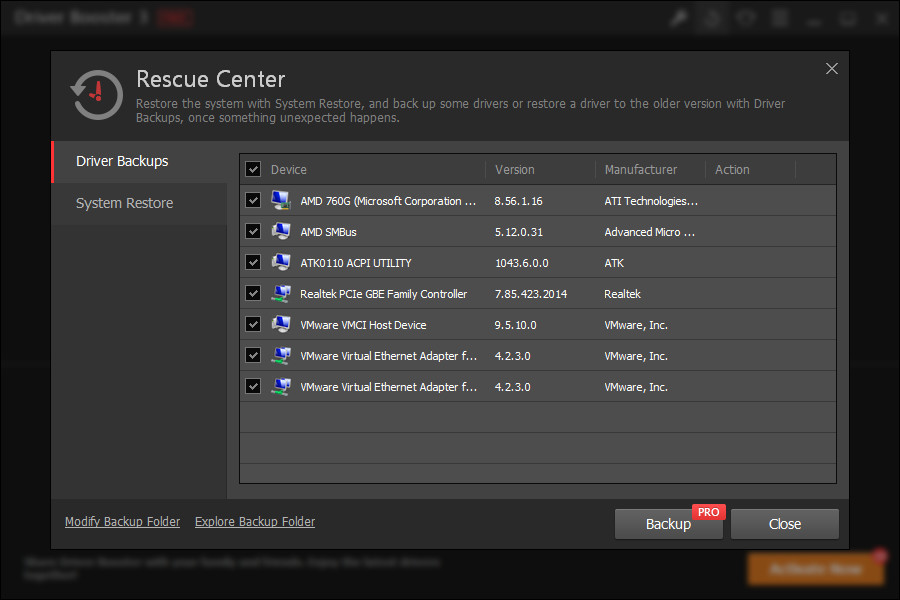Toggle the select-all checkbox in header

tap(253, 169)
